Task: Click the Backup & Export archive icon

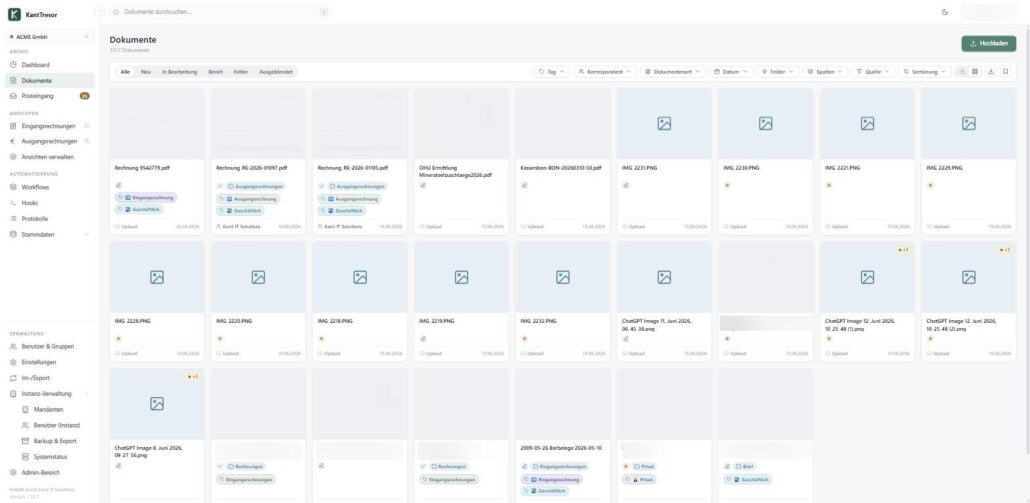Action: [26, 441]
